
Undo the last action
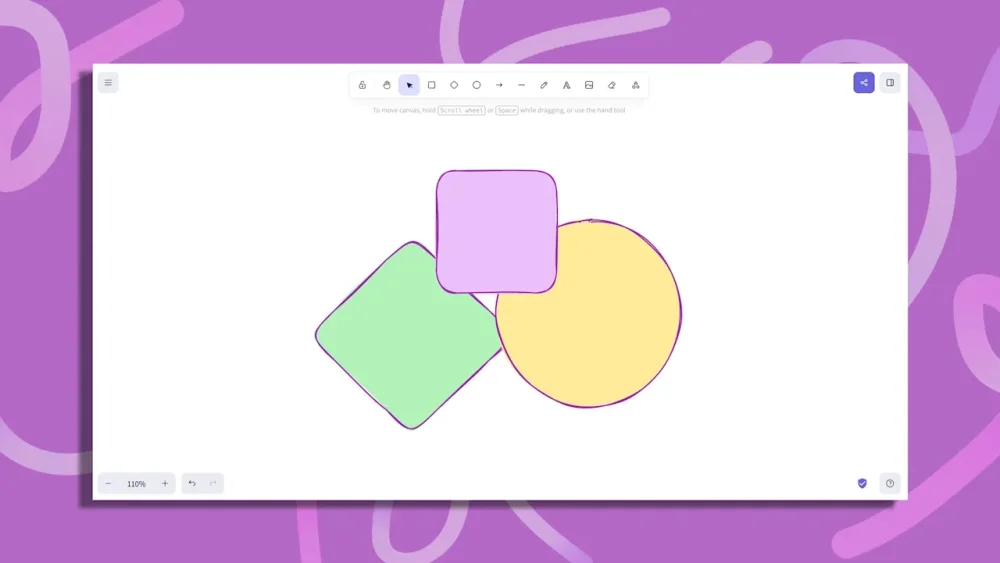click(192, 484)
